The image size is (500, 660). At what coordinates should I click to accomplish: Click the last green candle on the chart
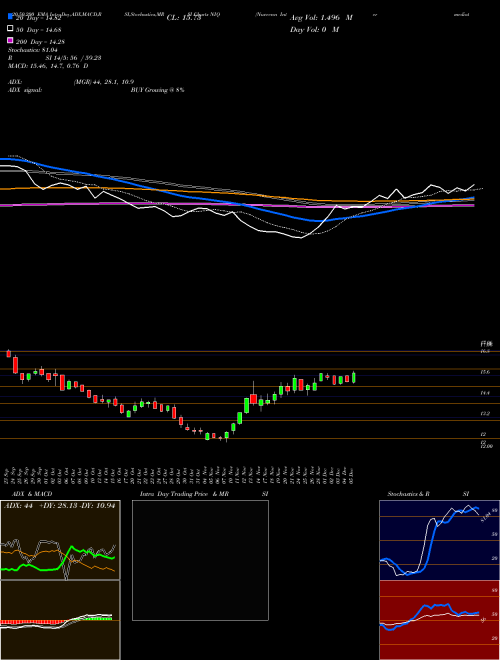354,377
